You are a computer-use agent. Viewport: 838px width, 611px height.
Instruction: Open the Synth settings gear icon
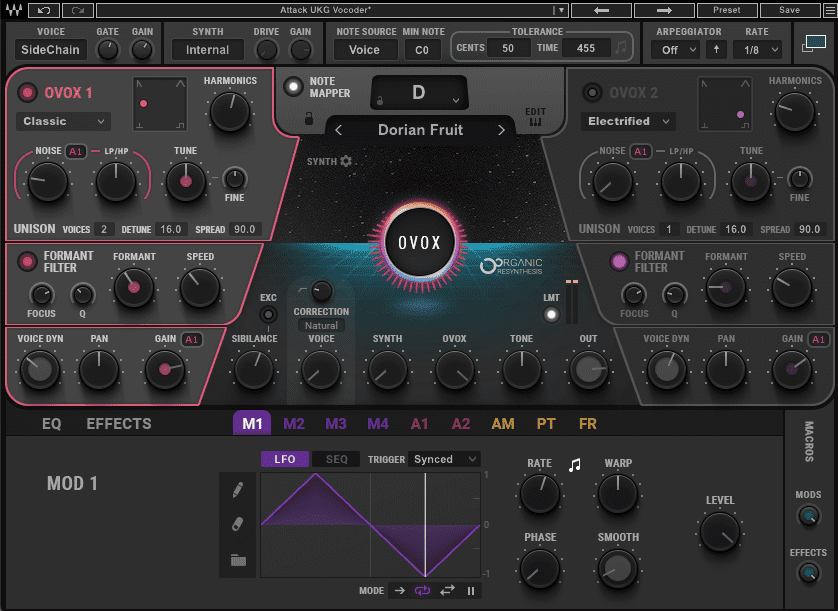click(x=346, y=161)
